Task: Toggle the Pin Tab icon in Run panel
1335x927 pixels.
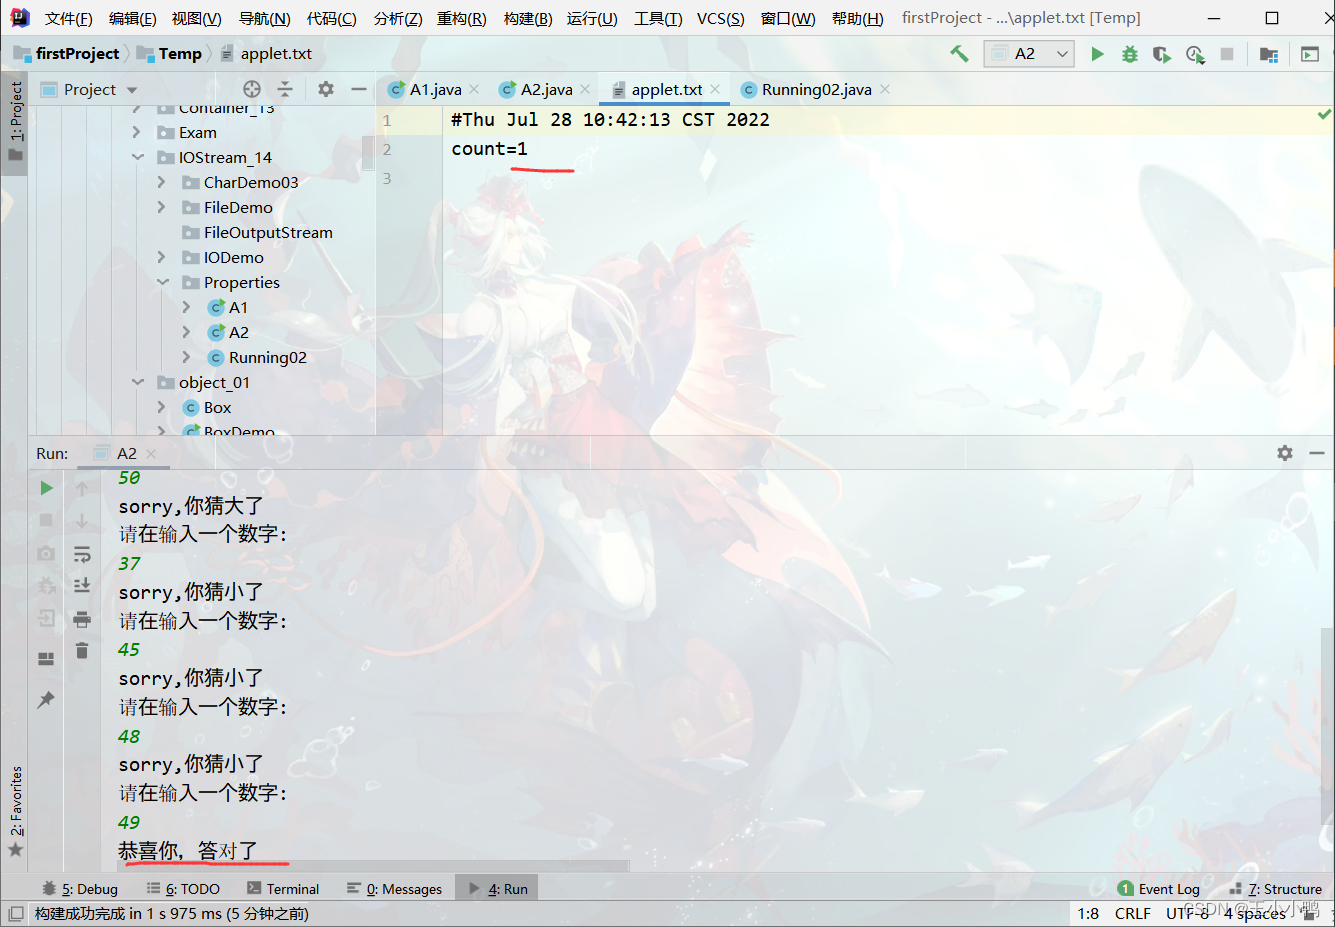Action: [46, 700]
